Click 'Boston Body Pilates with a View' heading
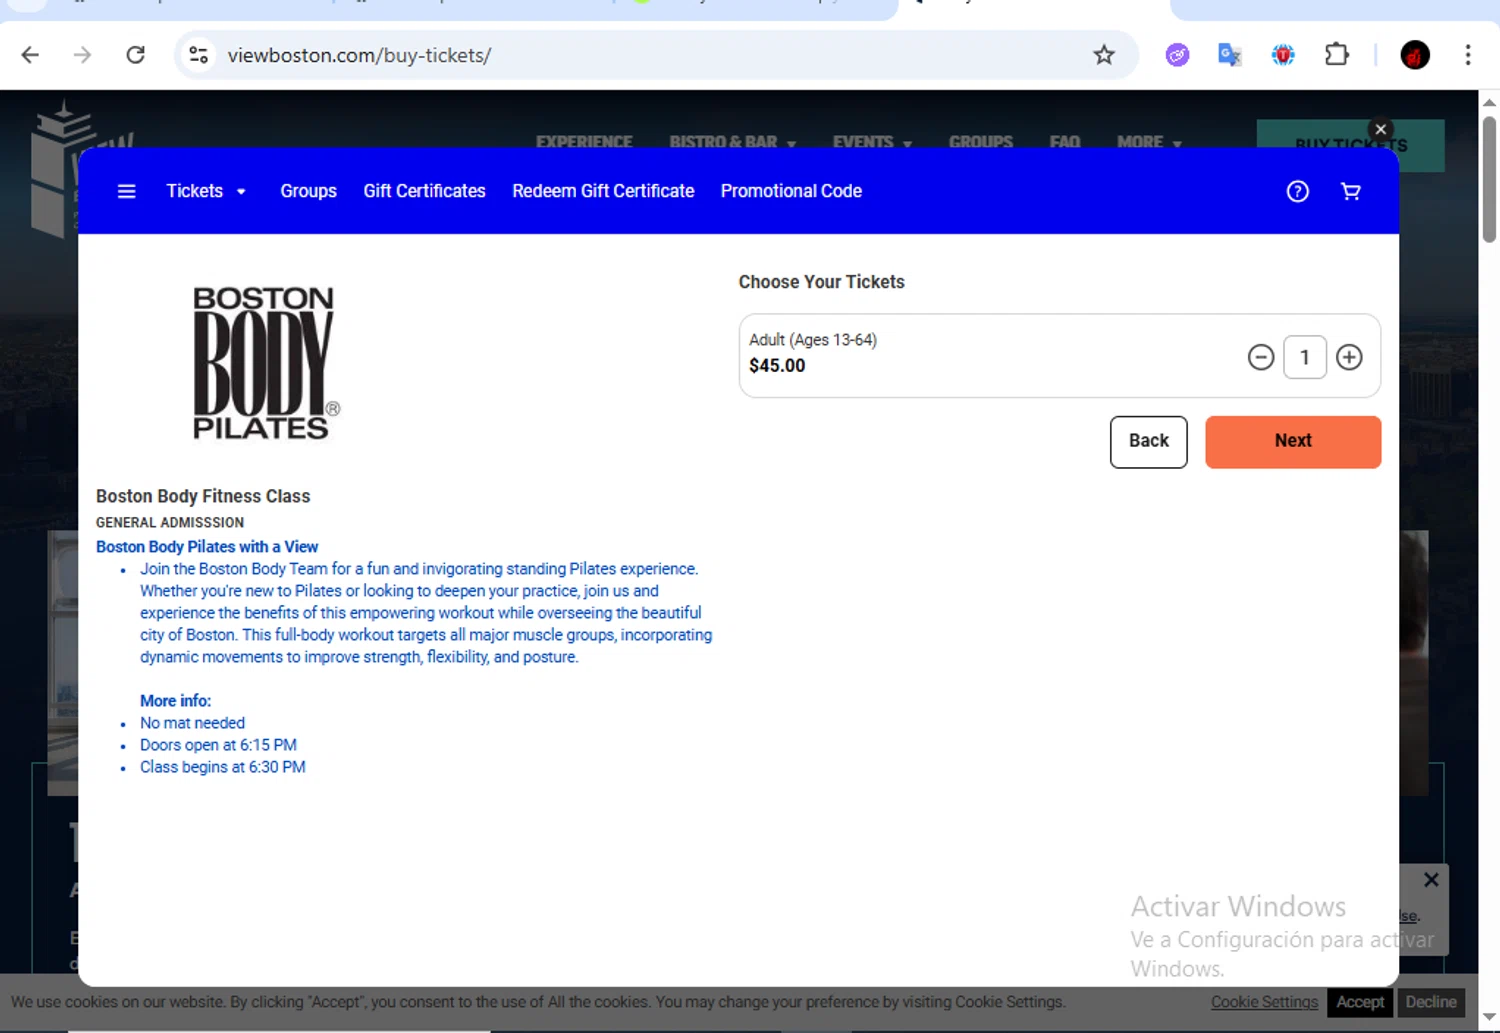 coord(207,547)
